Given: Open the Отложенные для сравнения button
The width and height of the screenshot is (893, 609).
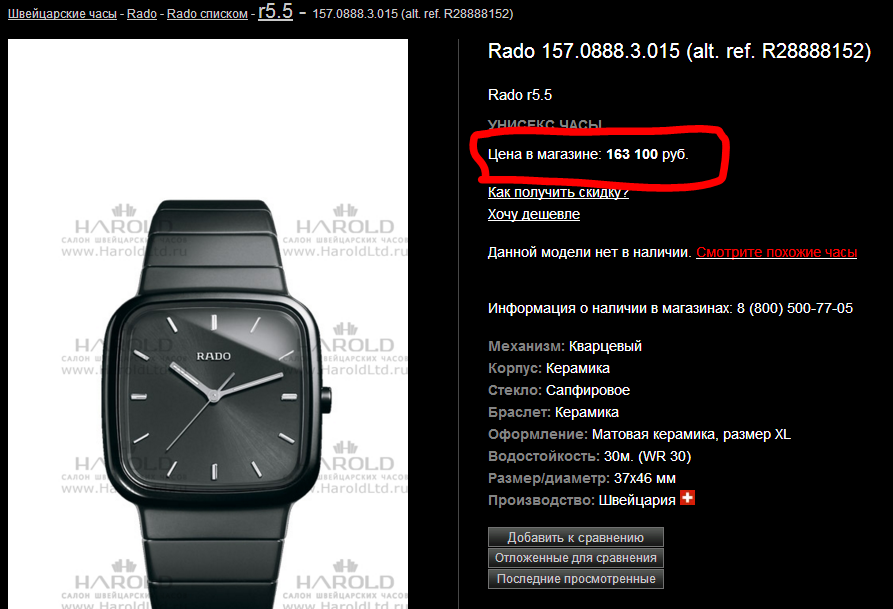Looking at the screenshot, I should [576, 558].
